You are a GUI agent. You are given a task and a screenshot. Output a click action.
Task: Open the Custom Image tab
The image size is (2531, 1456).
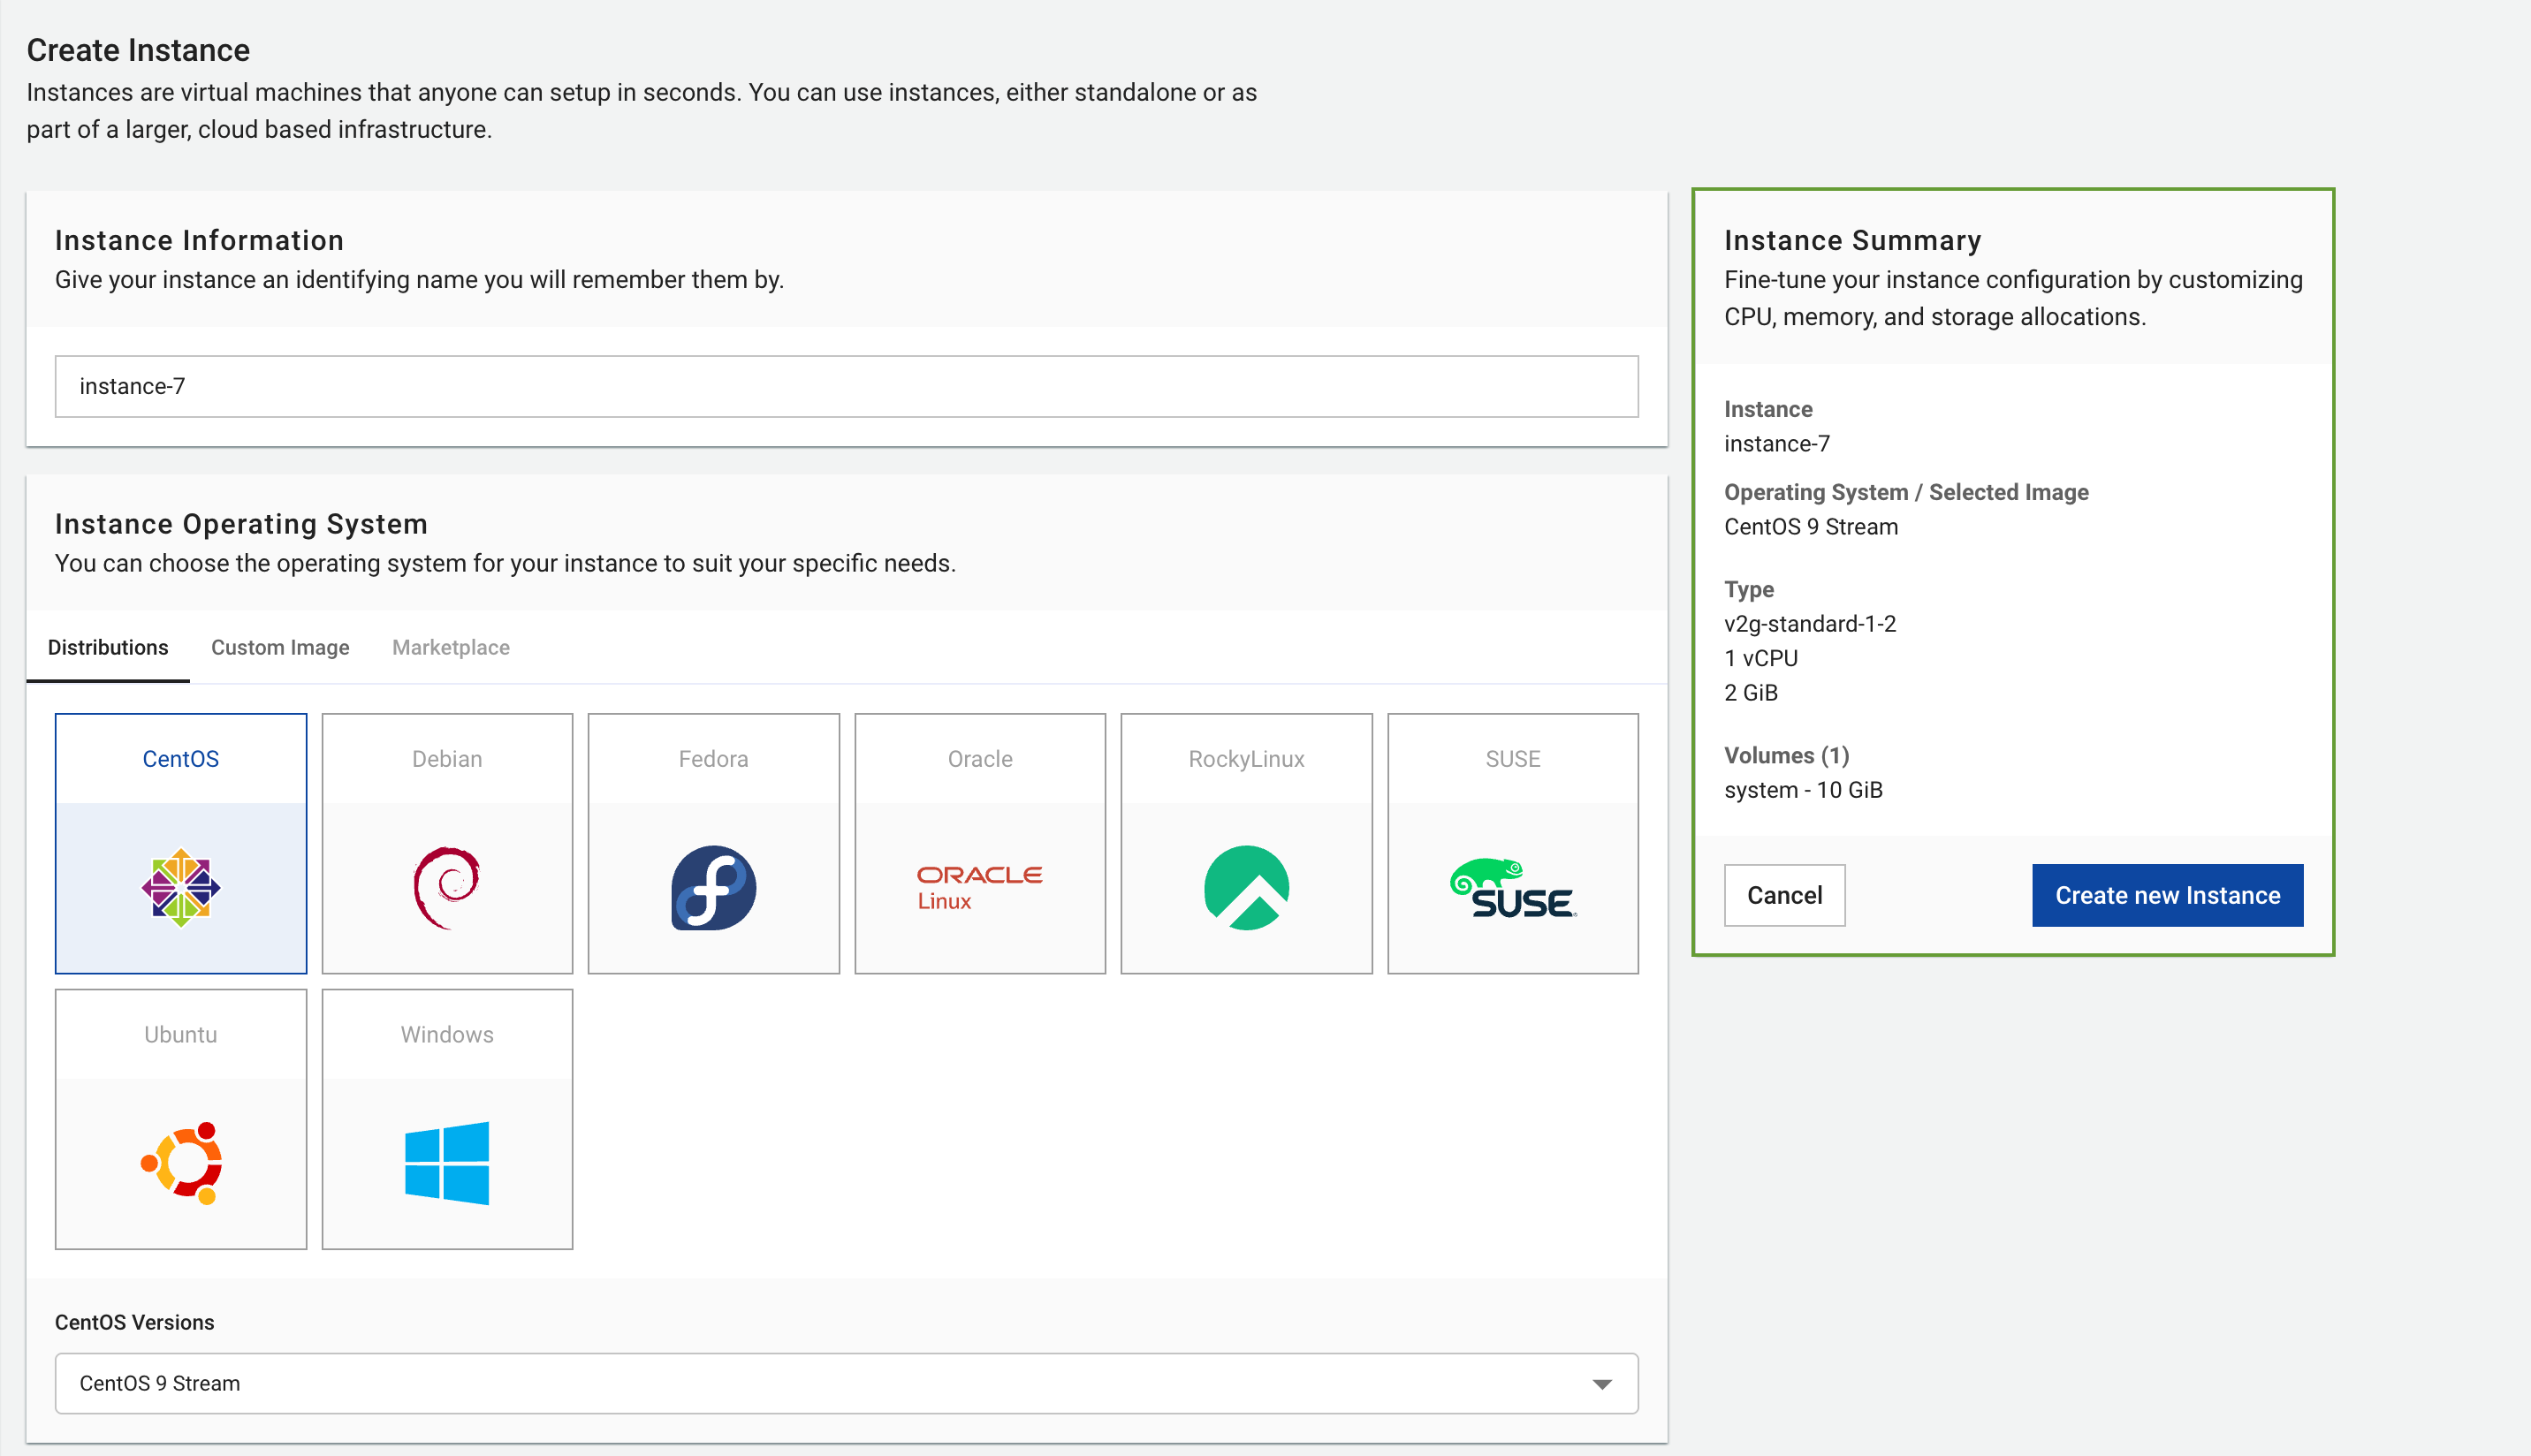point(280,647)
